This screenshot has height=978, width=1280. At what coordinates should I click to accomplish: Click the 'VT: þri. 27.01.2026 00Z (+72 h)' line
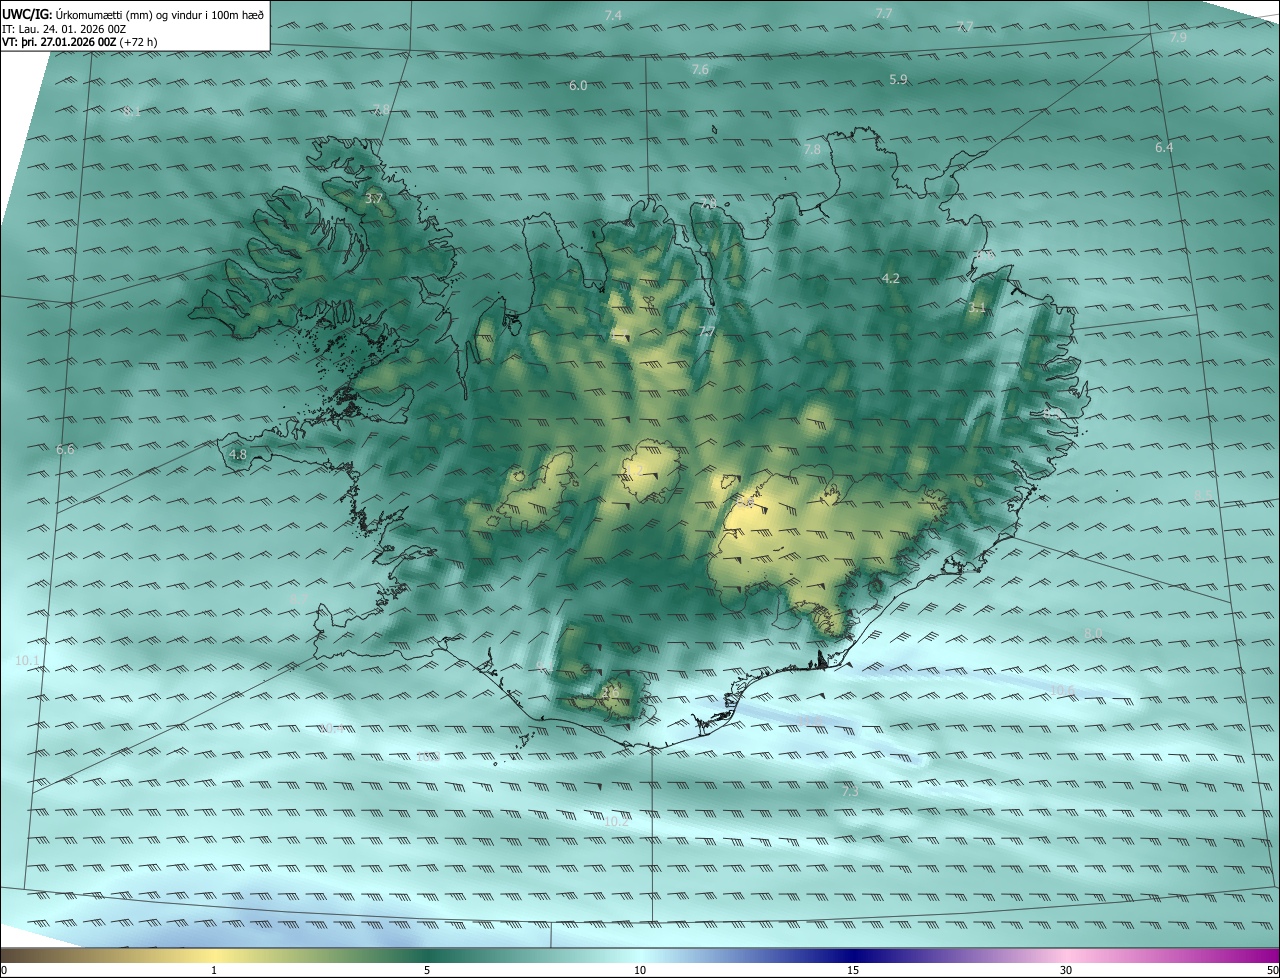pyautogui.click(x=80, y=42)
